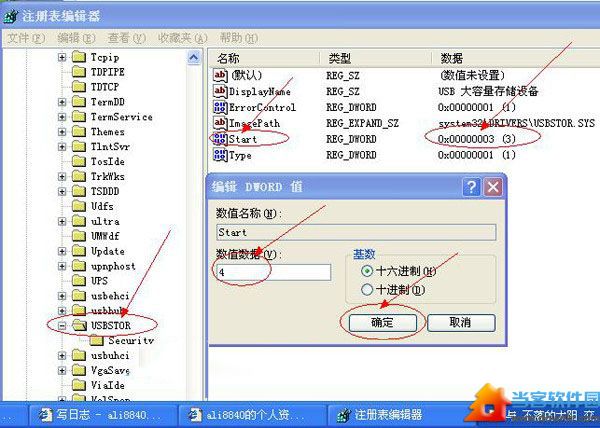Click the 名称 column header
This screenshot has height=428, width=600.
[x=264, y=59]
